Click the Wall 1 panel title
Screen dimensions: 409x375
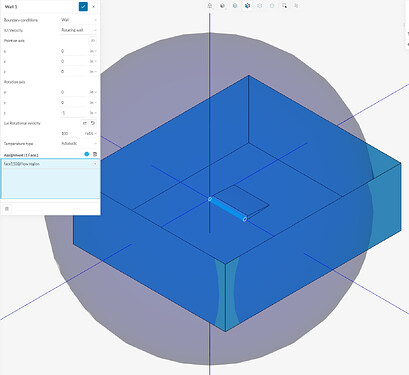click(11, 7)
